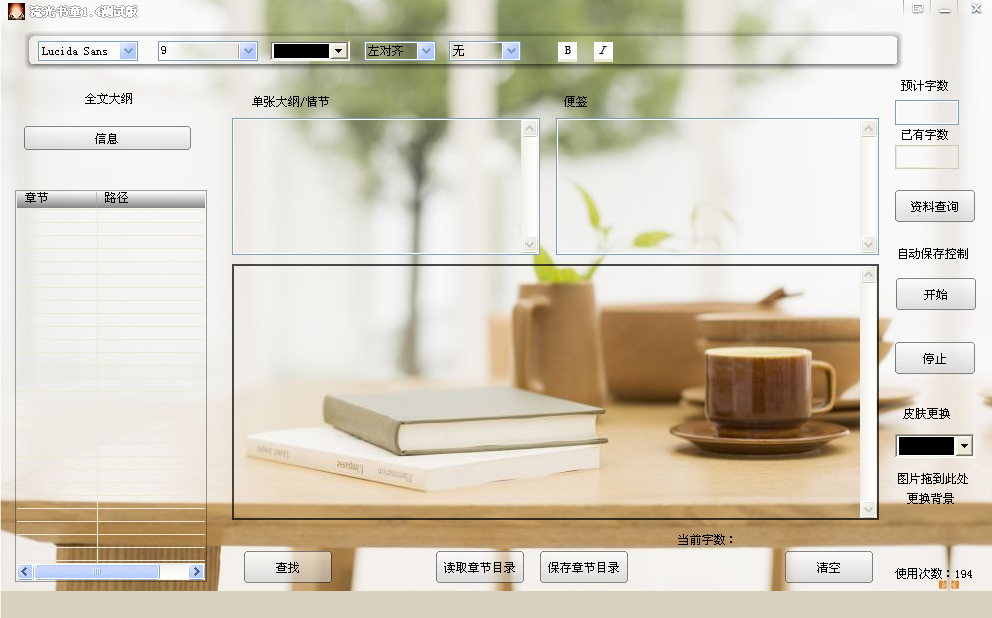This screenshot has height=618, width=992.
Task: Click the main editor's scroll-up arrow
Action: (869, 275)
